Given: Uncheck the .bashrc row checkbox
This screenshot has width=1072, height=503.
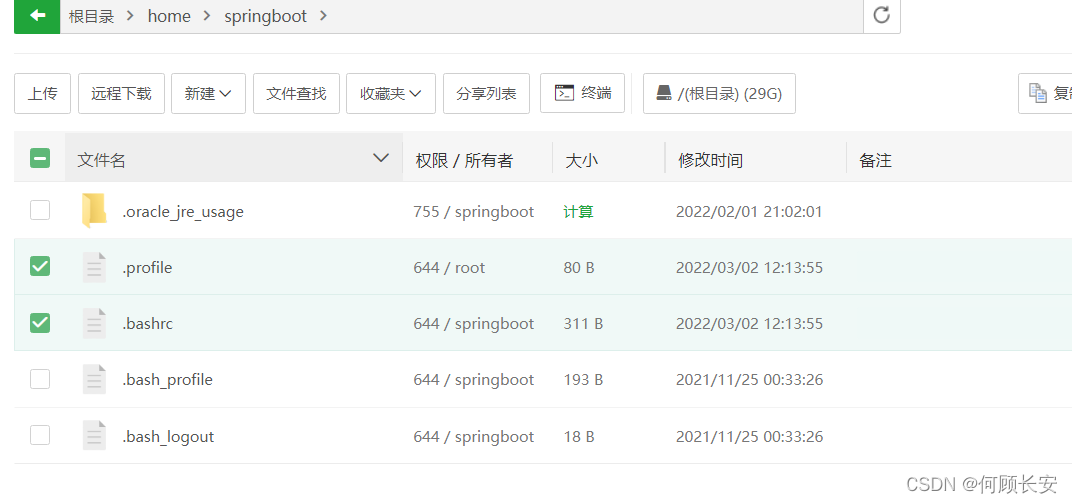Looking at the screenshot, I should pos(40,323).
